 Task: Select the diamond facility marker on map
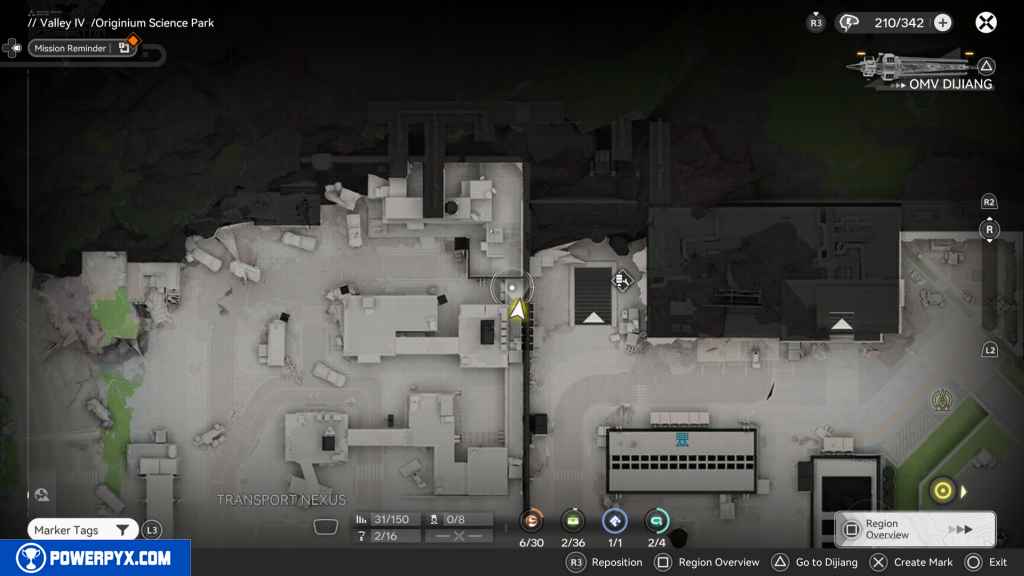click(x=621, y=280)
